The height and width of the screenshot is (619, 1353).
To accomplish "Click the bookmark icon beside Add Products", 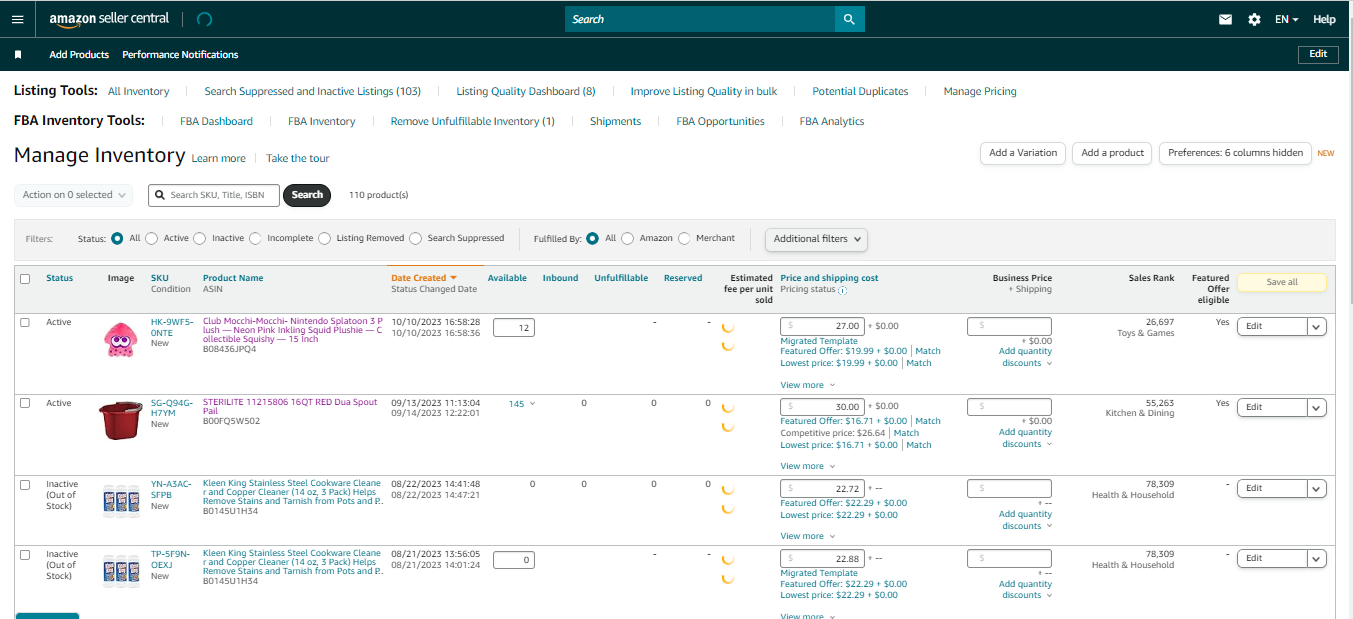I will tap(18, 55).
